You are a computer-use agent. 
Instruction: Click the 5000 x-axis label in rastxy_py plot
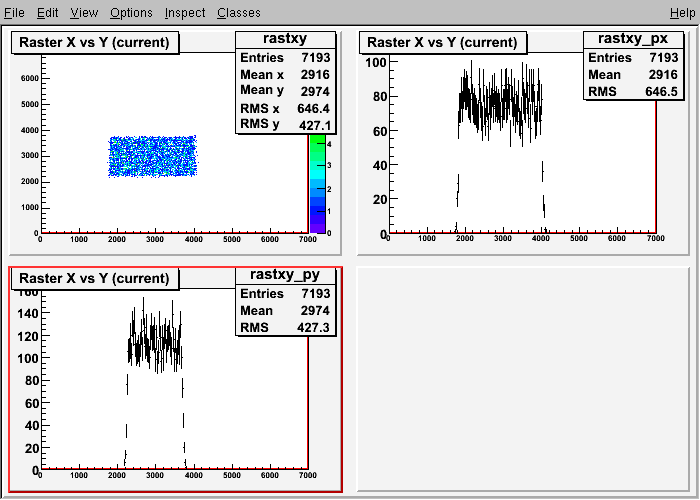tap(232, 475)
